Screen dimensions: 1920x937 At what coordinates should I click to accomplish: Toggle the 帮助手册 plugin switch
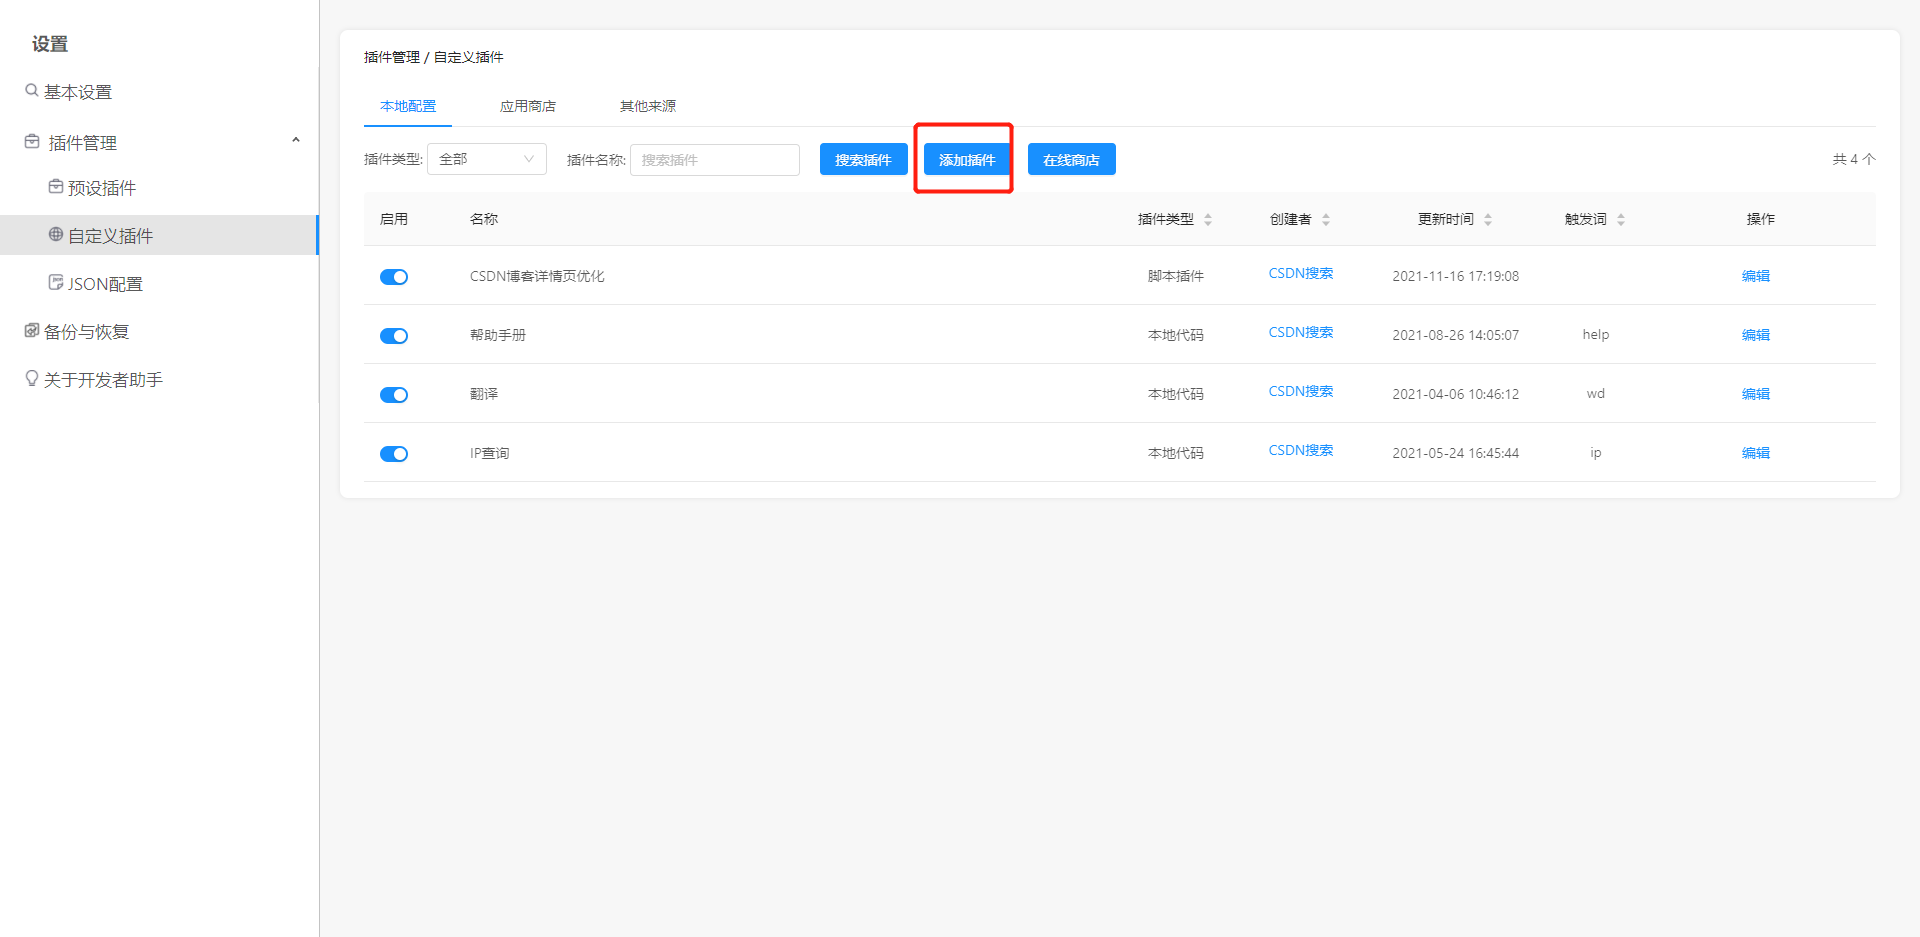[x=394, y=336]
